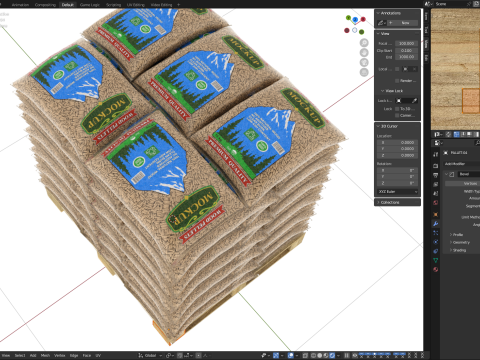Click the Clip Start value field
480x360 pixels.
point(406,50)
